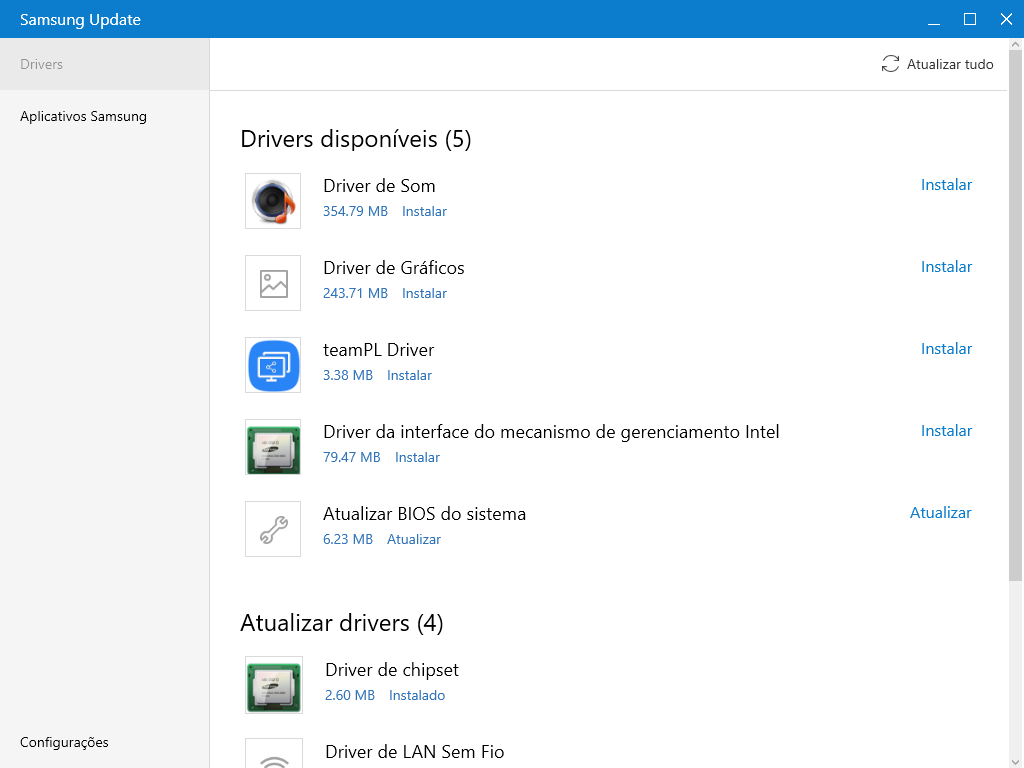Click the 6.23 MB size text
This screenshot has width=1024, height=768.
[348, 539]
